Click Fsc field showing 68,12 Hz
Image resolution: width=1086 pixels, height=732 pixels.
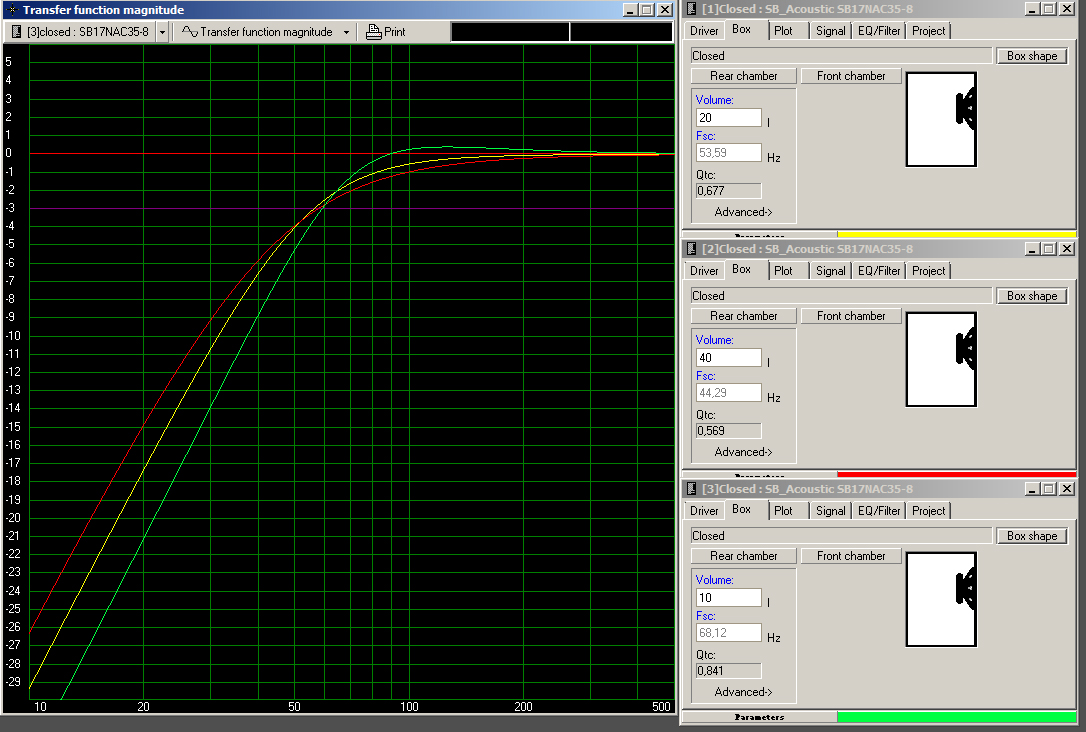(x=729, y=632)
